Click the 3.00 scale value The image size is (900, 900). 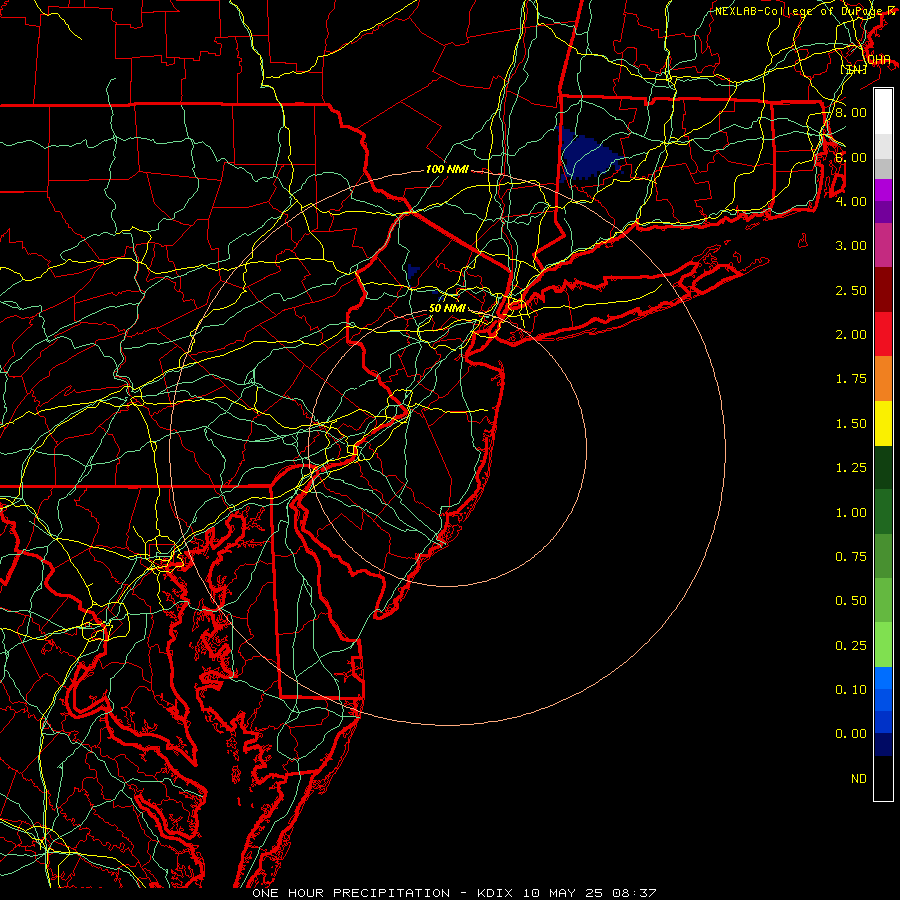point(851,246)
